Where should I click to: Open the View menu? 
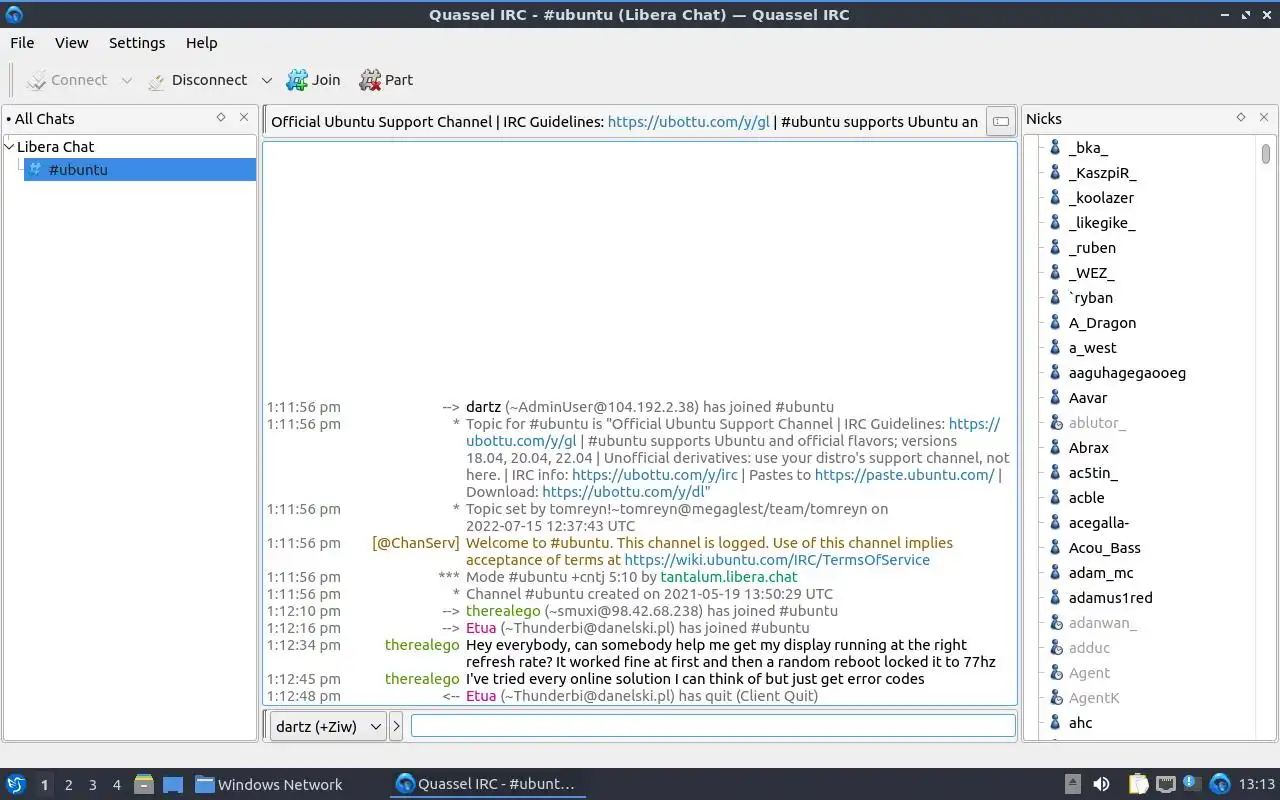72,43
